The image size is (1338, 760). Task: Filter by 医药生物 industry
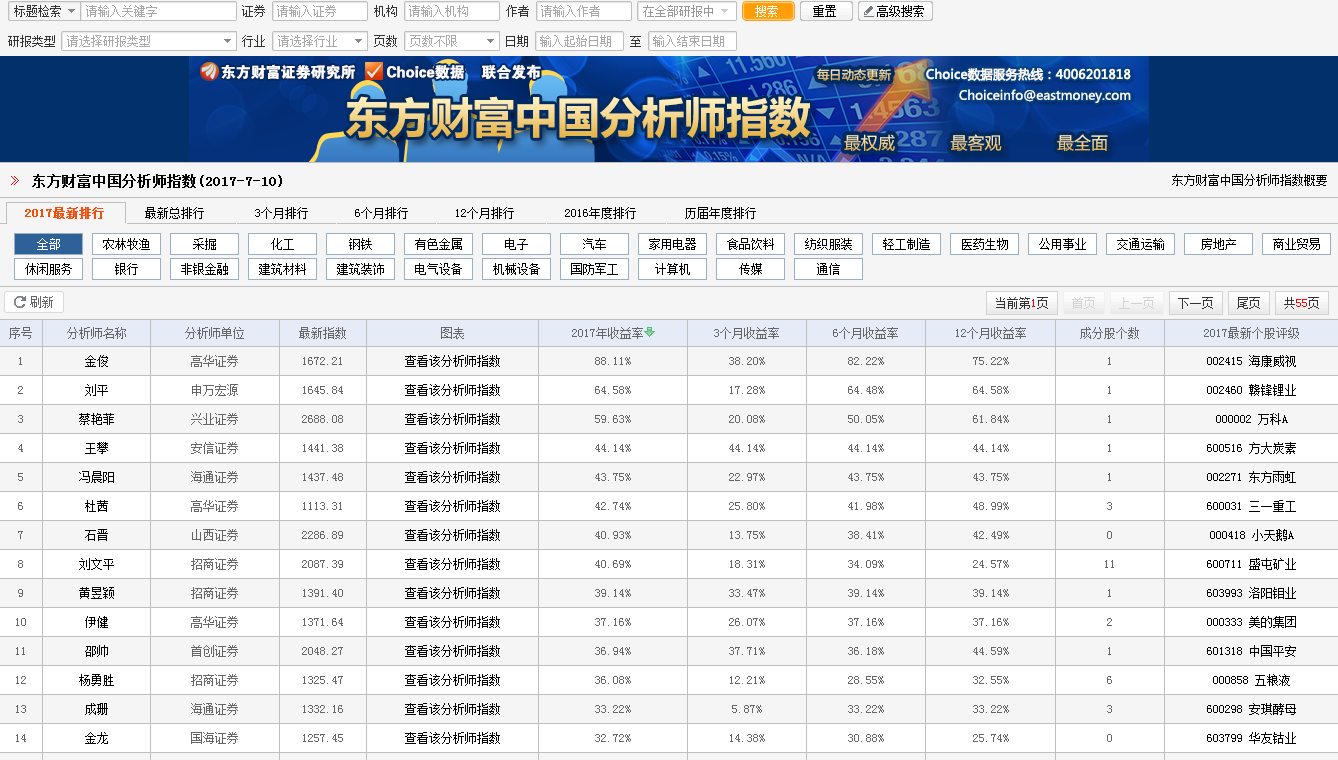pos(984,244)
